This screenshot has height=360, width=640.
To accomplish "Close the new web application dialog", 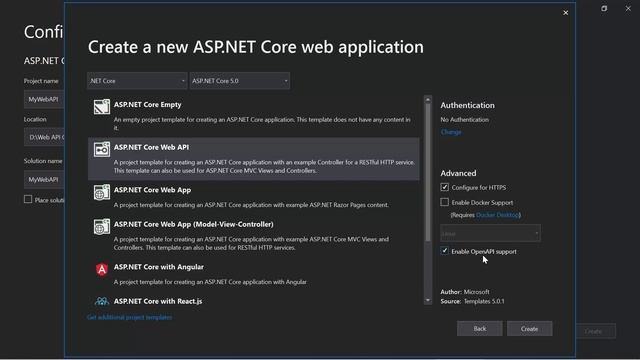I will pos(565,13).
